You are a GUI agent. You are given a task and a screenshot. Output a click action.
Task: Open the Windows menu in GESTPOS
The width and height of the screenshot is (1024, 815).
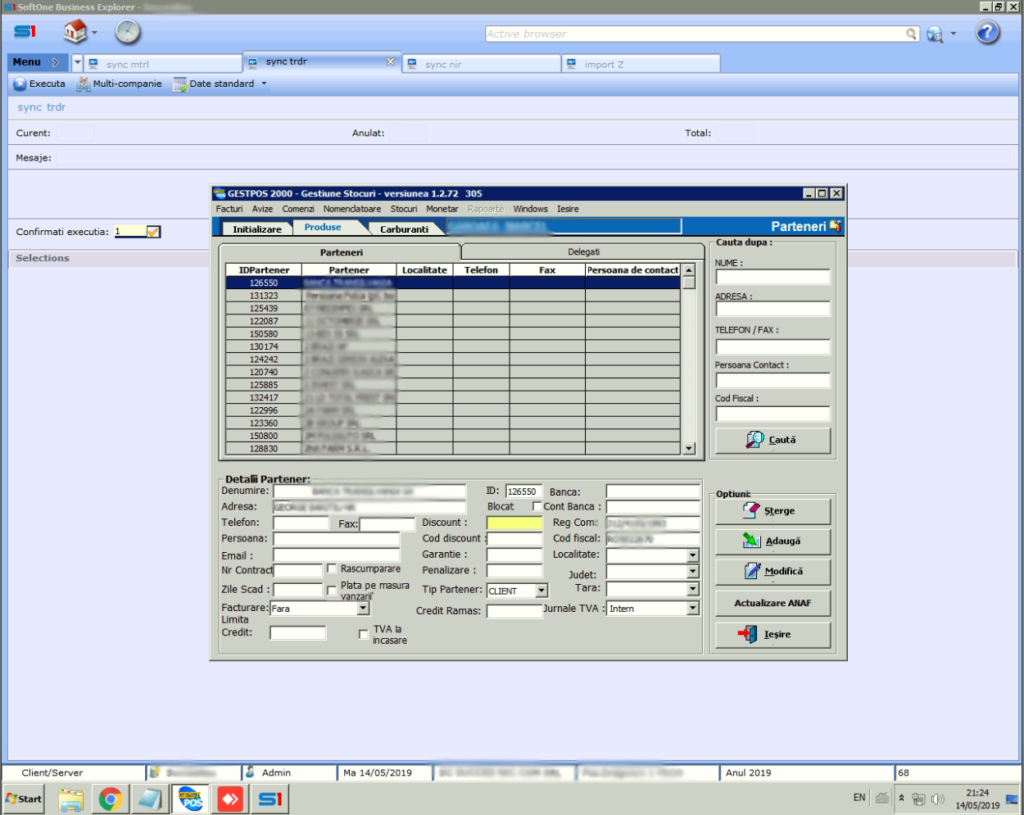point(530,209)
